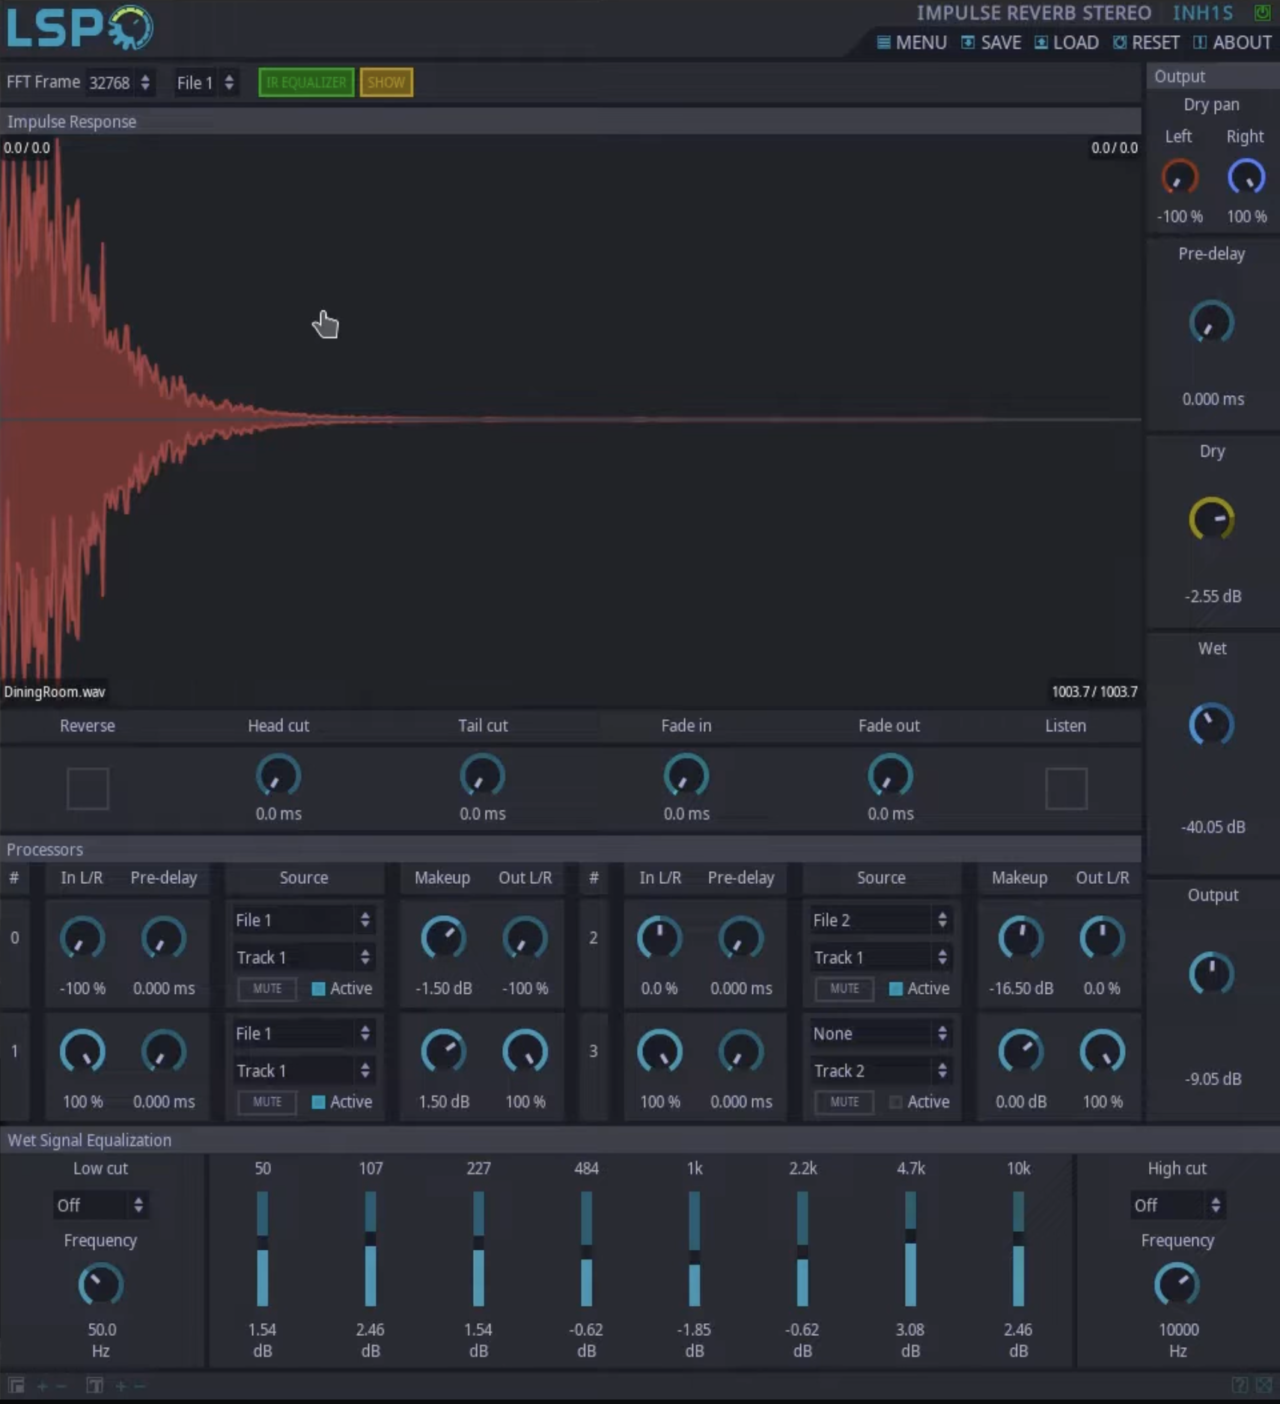
Task: Click processor 2 Makeup knob (-16.50 dB)
Action: coord(1021,938)
